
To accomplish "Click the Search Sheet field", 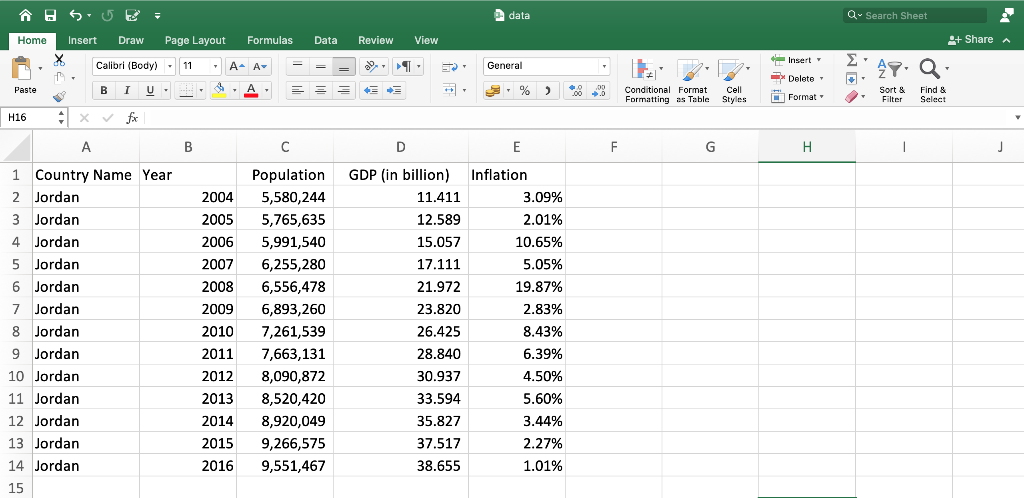I will [x=915, y=15].
